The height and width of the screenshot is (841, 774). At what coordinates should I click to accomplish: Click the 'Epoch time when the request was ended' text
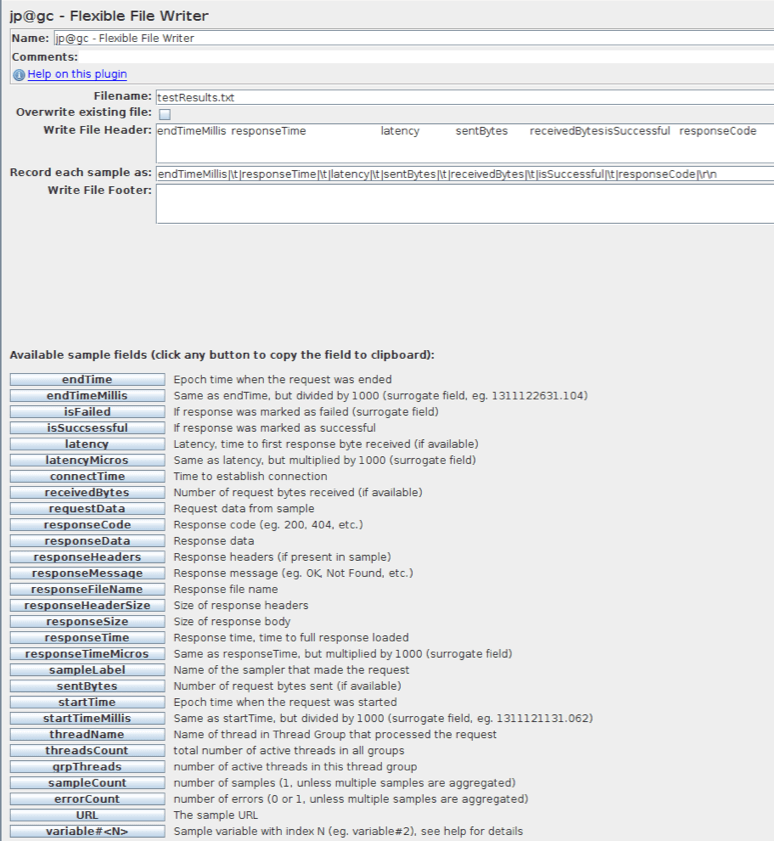(283, 379)
